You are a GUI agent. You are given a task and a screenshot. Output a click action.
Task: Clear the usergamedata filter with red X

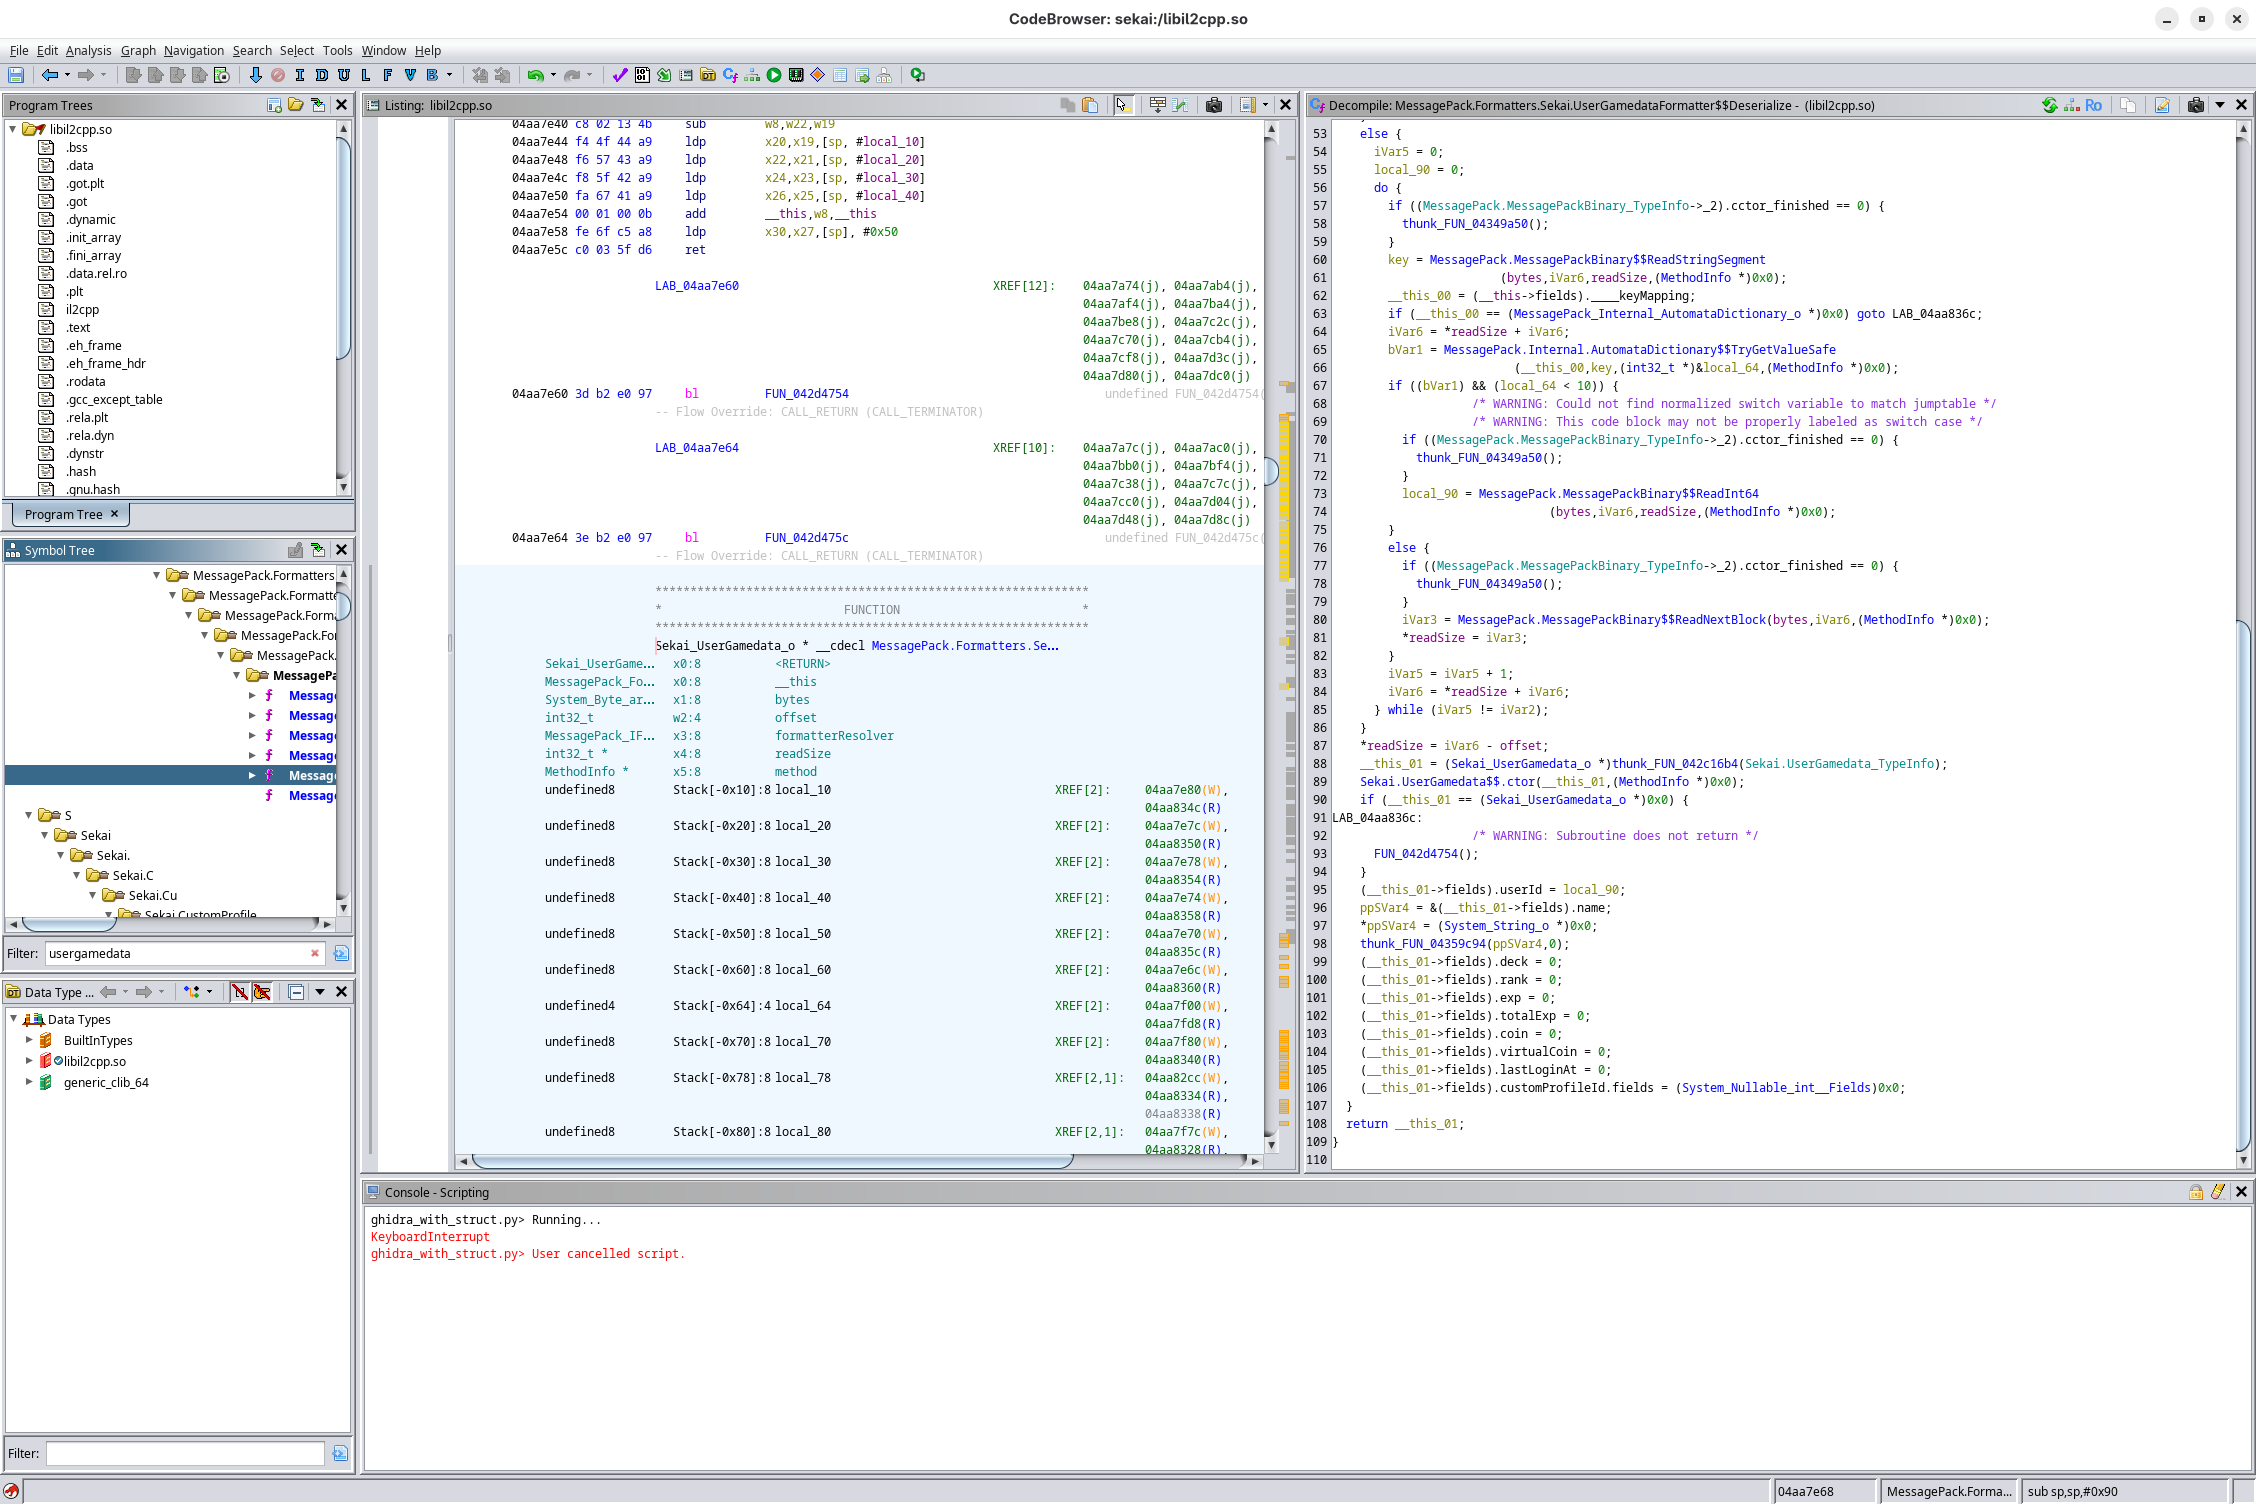tap(315, 953)
